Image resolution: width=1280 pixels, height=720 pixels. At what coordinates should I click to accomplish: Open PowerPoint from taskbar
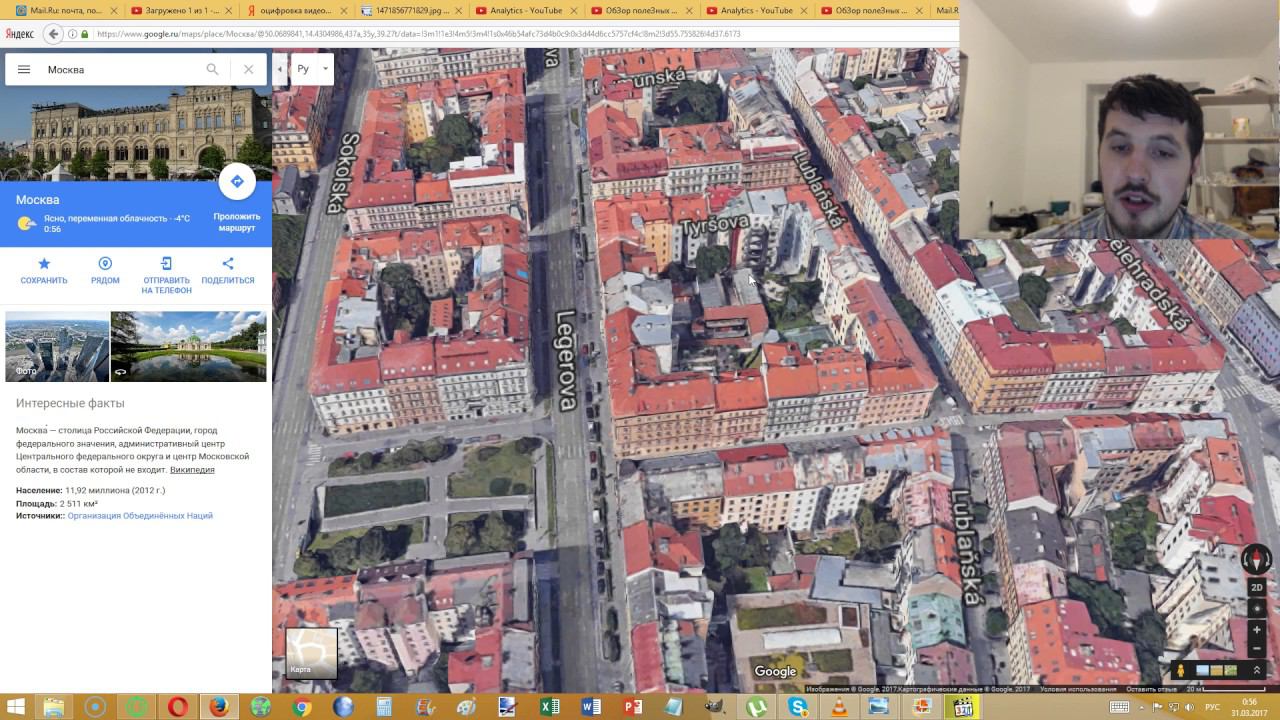(x=632, y=707)
